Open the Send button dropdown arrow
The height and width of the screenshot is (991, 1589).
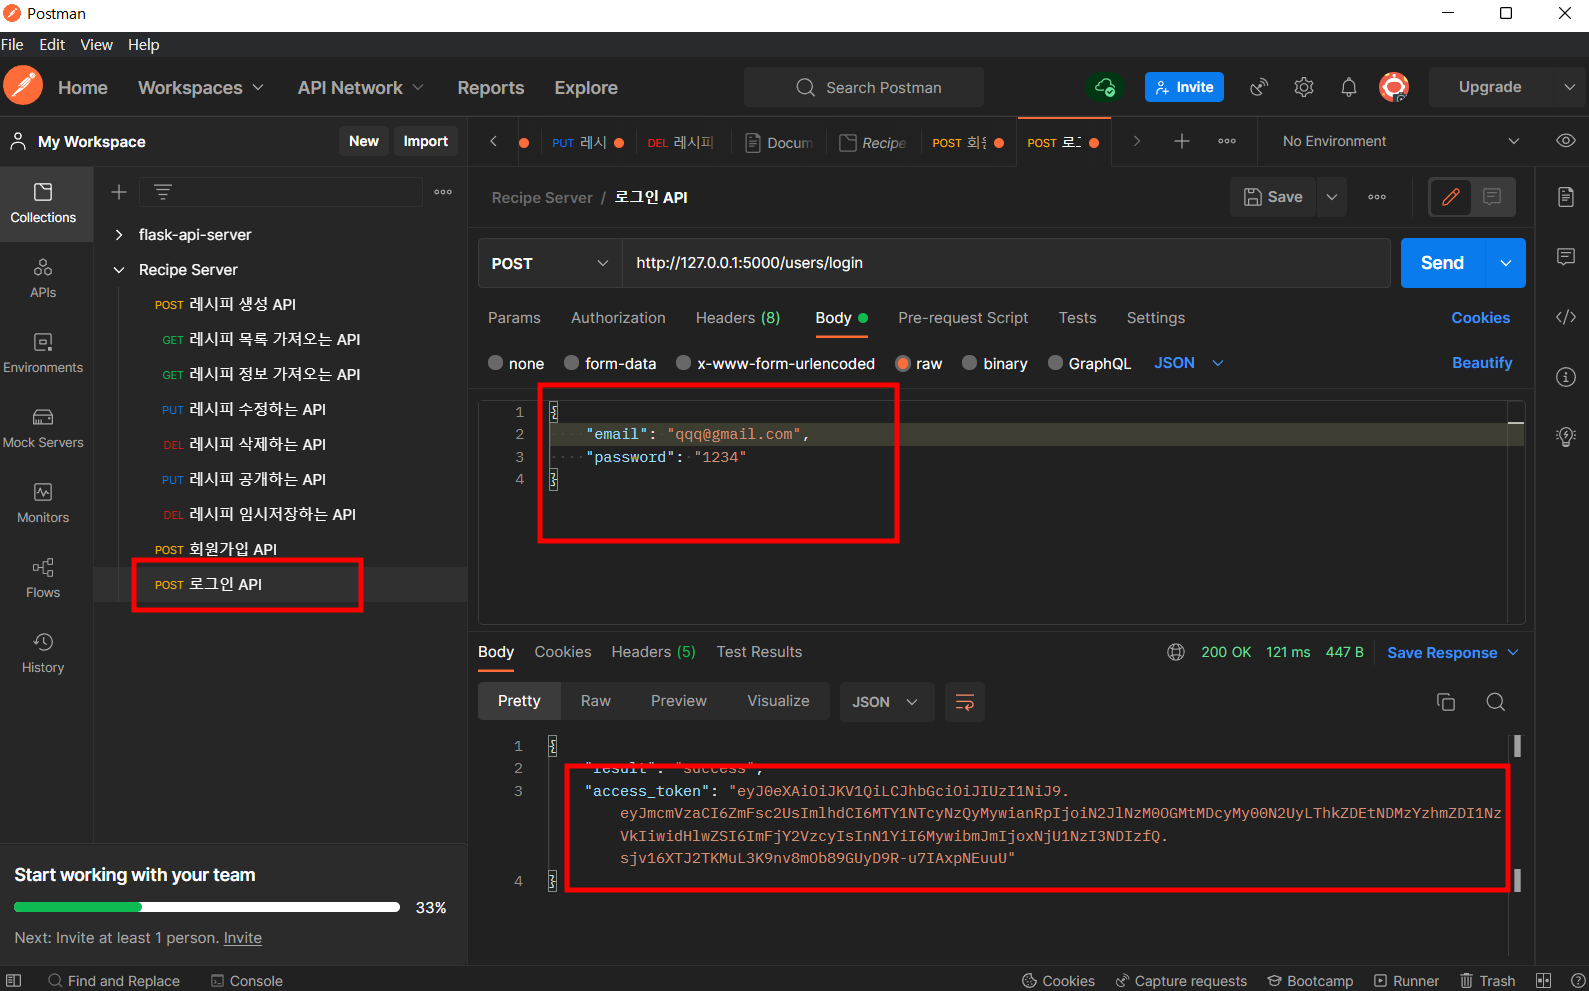click(x=1506, y=263)
